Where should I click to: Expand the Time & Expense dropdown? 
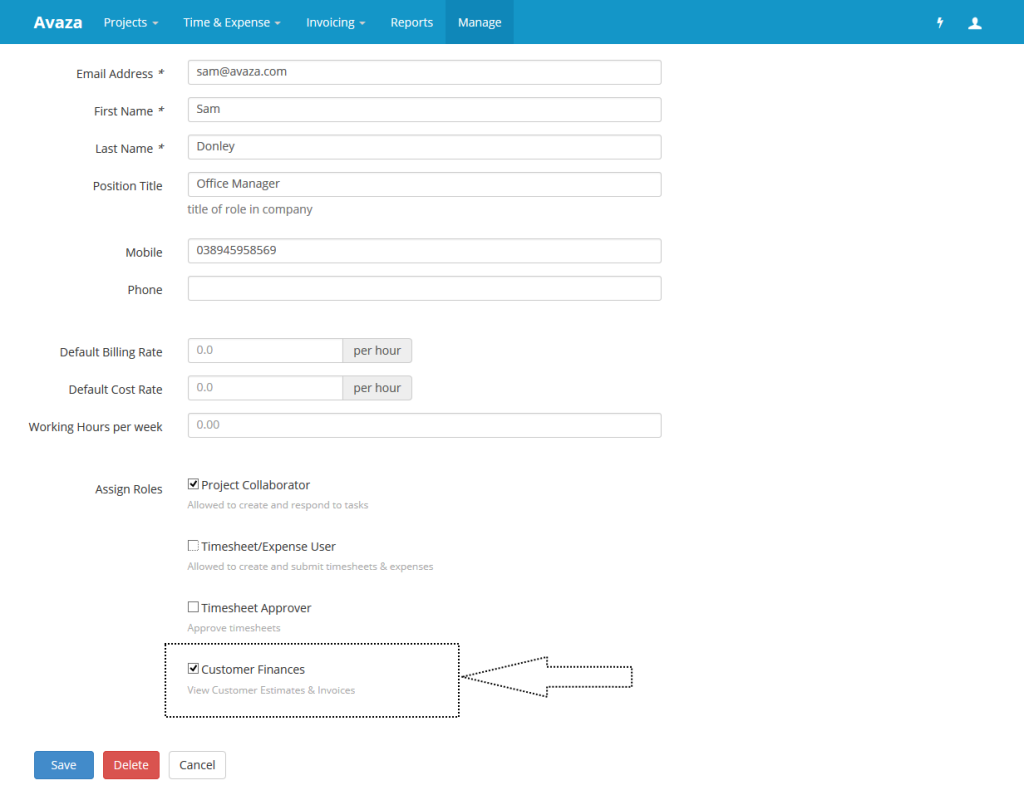point(231,22)
